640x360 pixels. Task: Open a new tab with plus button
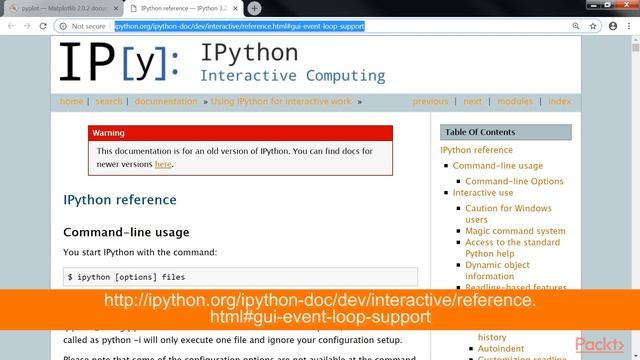tap(254, 8)
